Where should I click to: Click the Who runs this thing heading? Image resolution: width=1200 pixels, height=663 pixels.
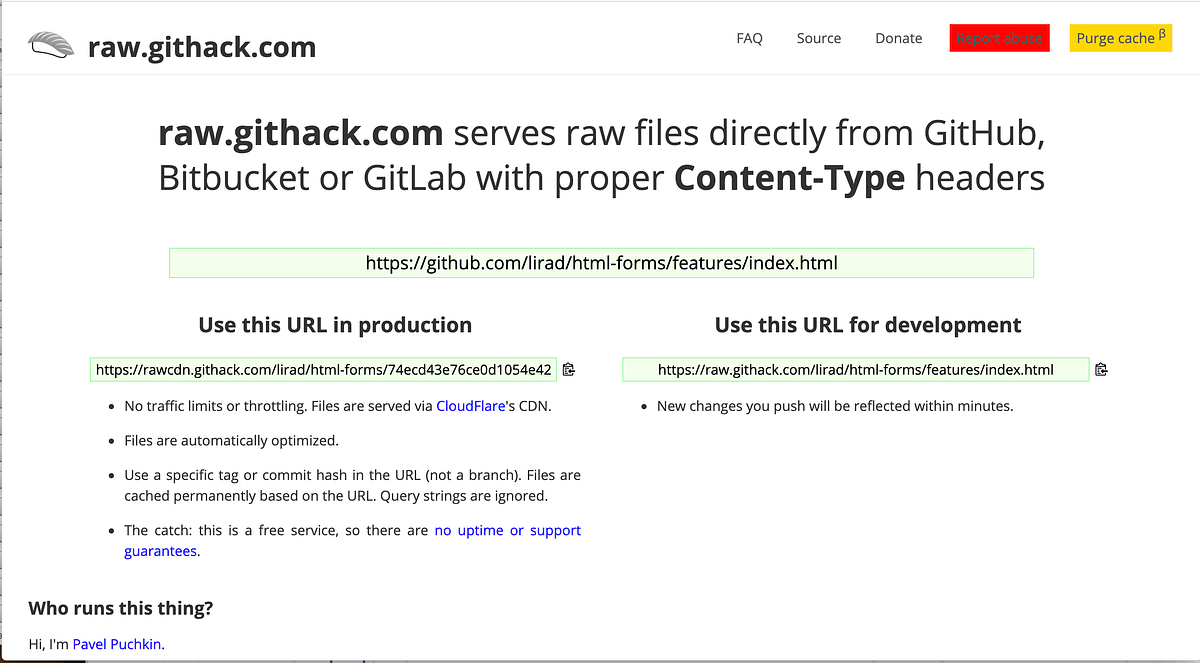[x=120, y=608]
